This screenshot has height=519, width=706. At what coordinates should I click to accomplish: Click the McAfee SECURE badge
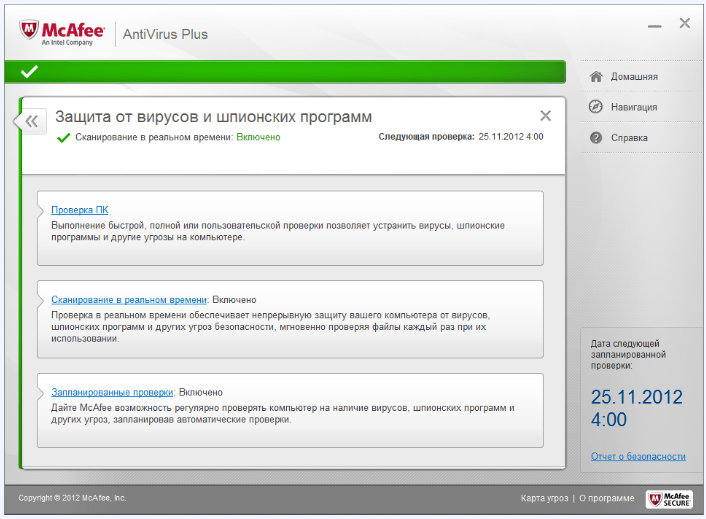tap(669, 499)
